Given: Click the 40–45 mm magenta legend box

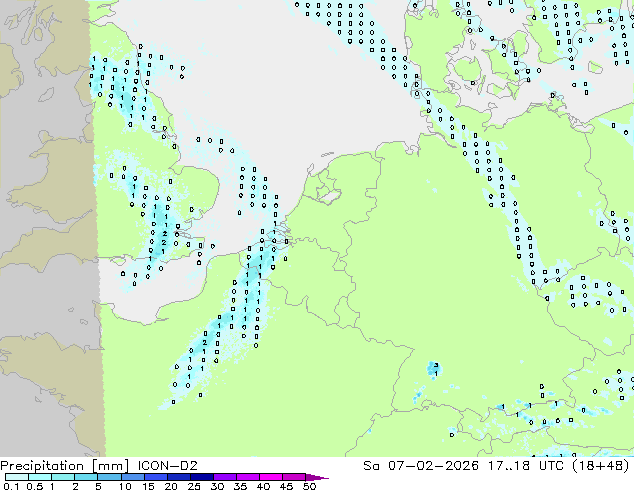Looking at the screenshot, I should click(271, 477).
